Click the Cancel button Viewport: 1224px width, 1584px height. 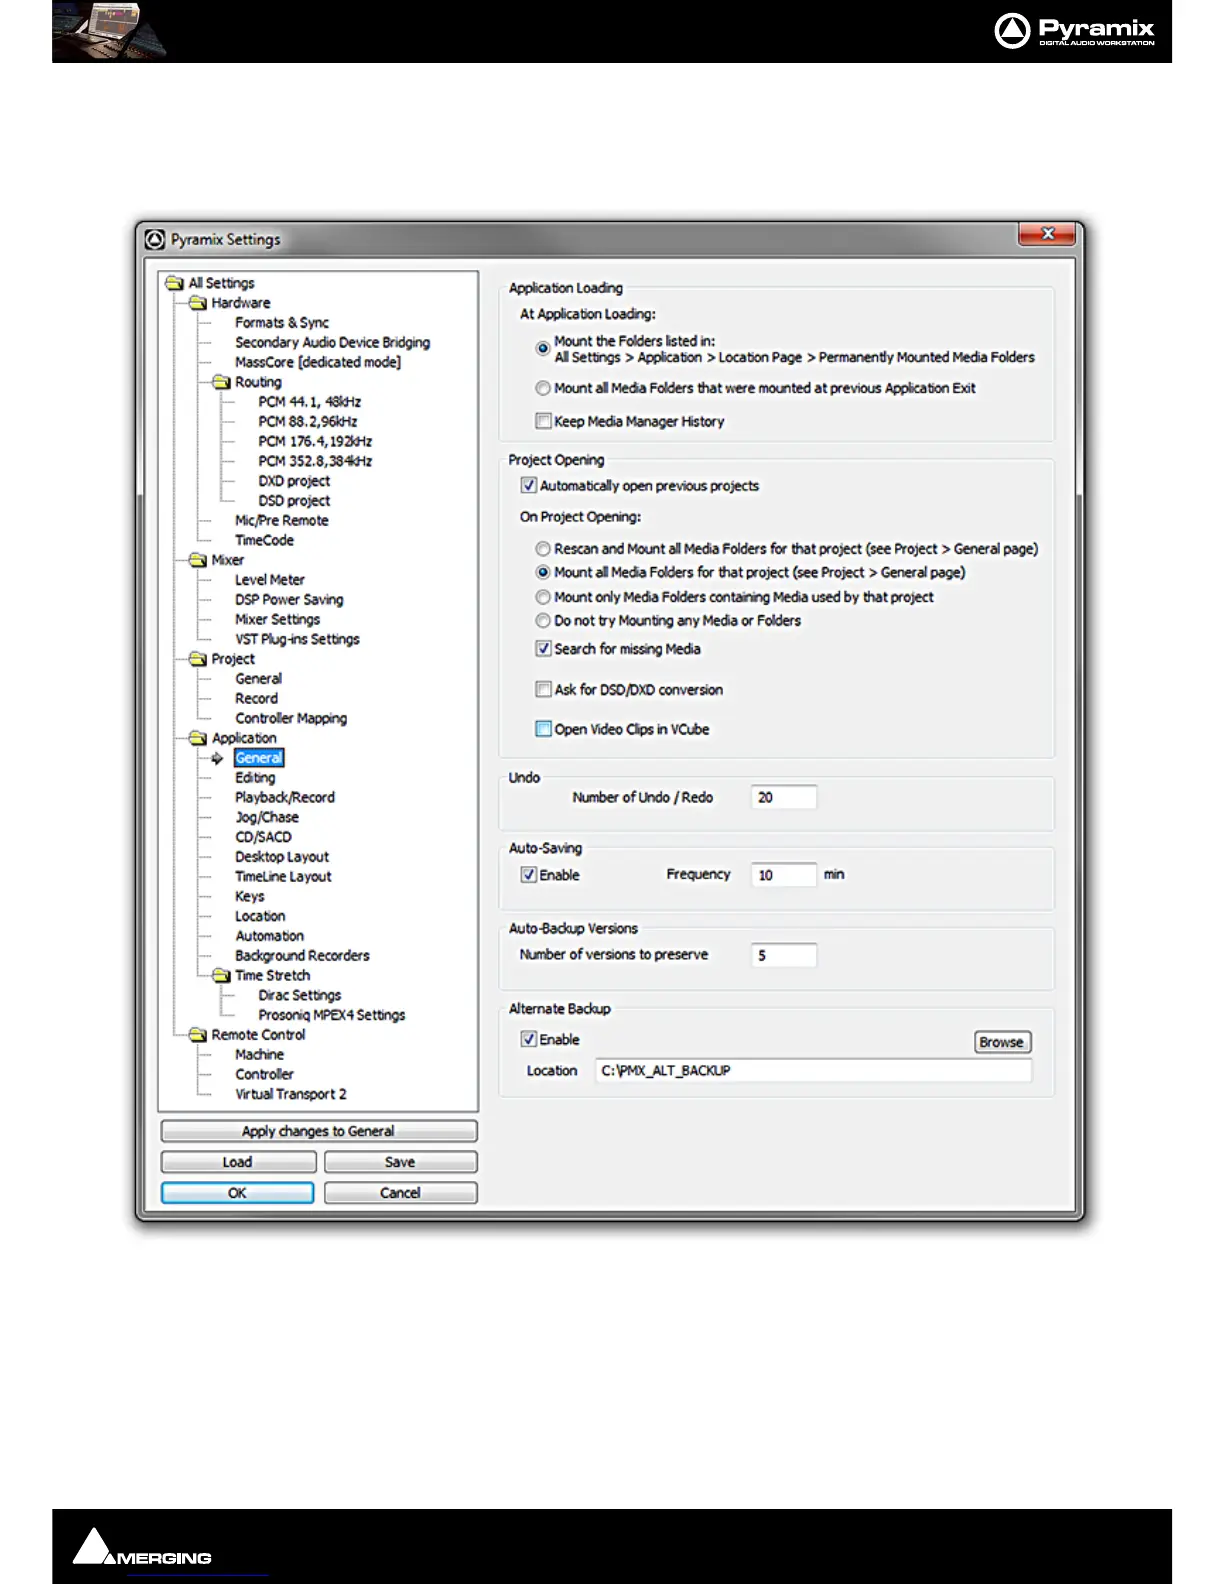coord(400,1193)
